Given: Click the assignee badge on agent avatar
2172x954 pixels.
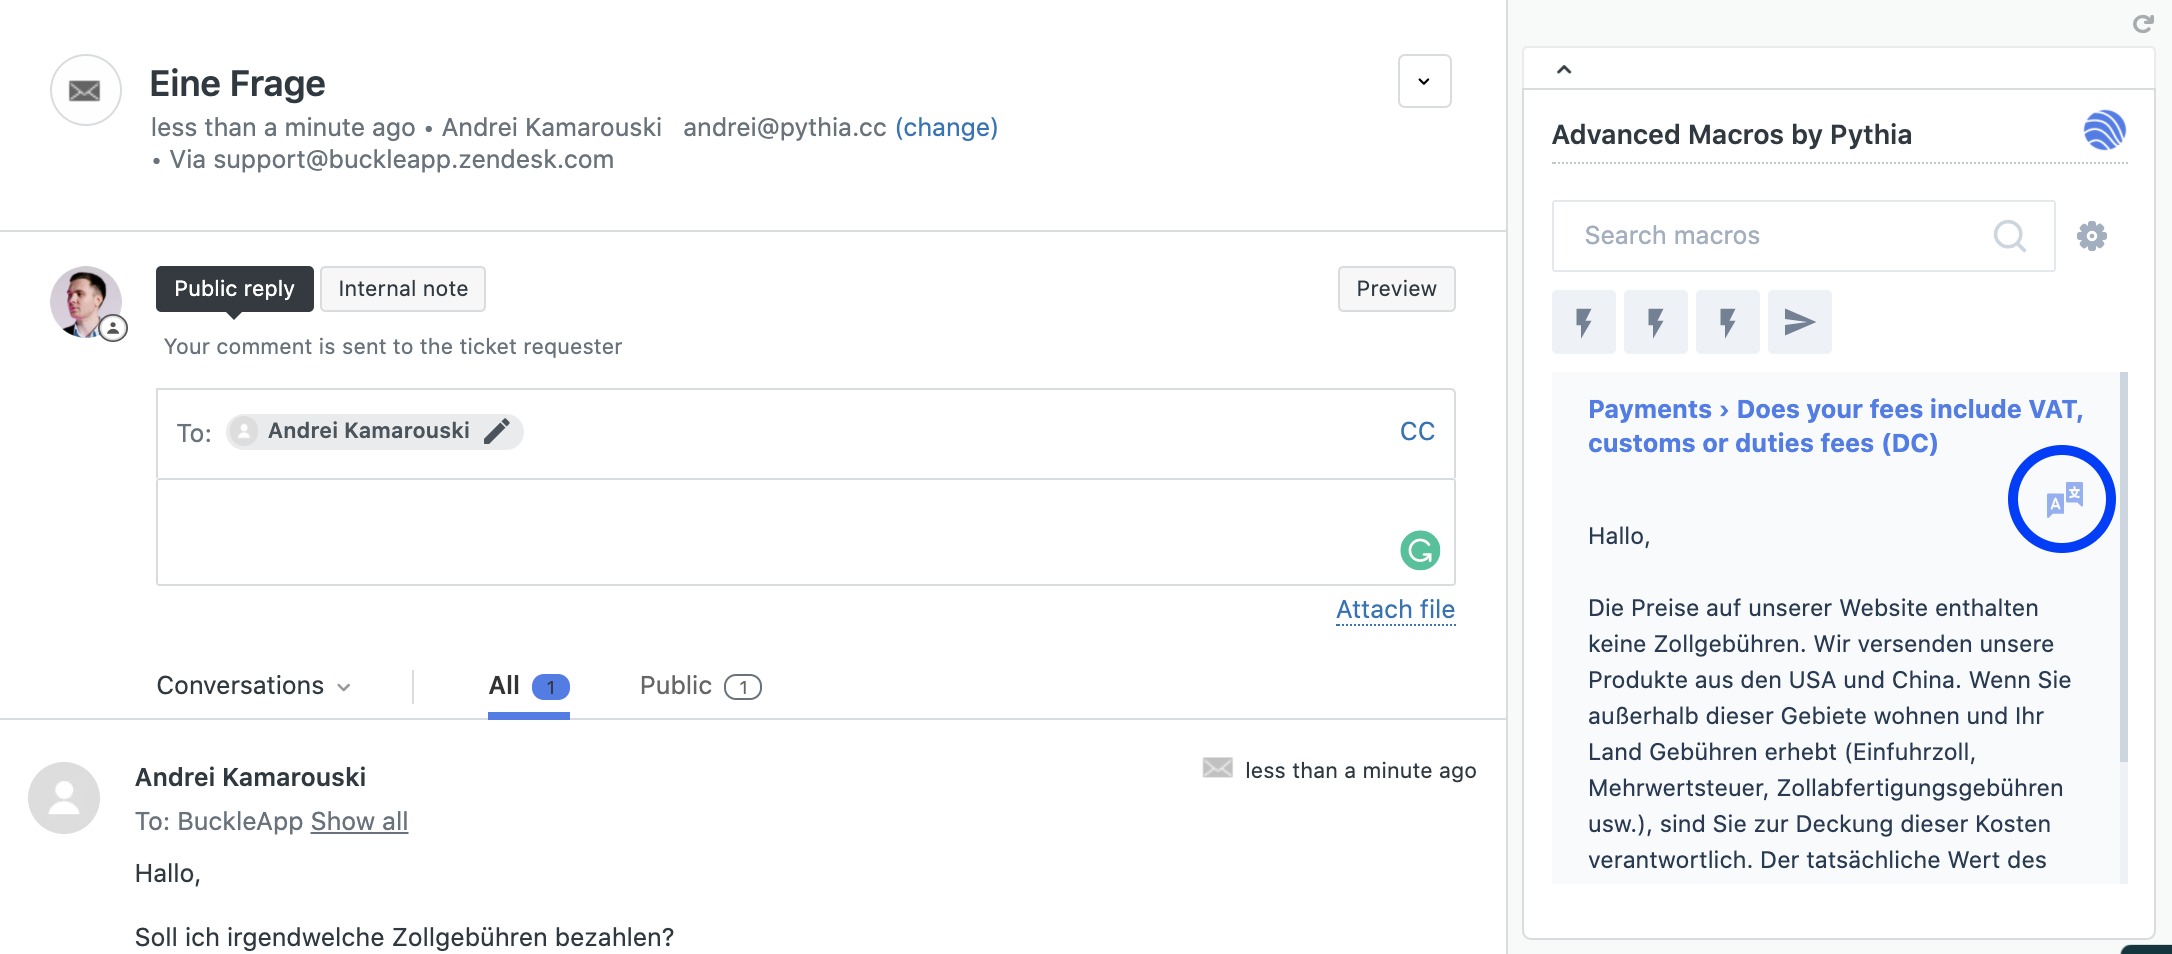Looking at the screenshot, I should pyautogui.click(x=113, y=328).
